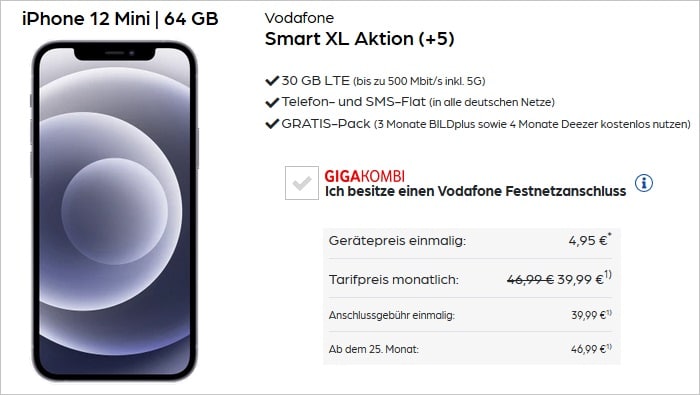Click the Vodafone provider label
The height and width of the screenshot is (395, 700).
click(299, 18)
